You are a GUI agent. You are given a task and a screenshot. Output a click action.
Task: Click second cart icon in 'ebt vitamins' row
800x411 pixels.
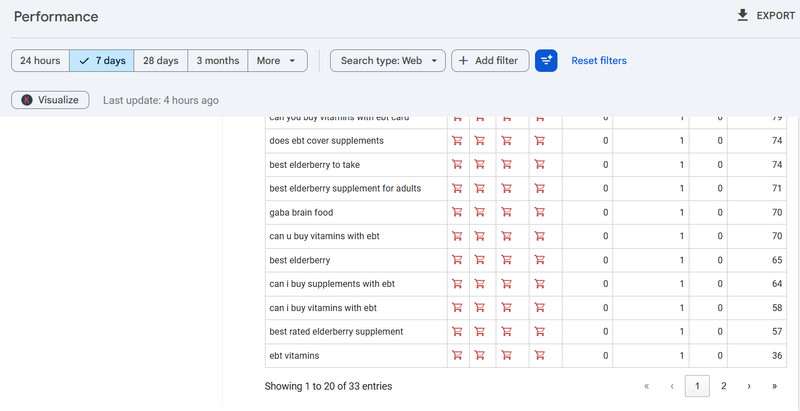pos(480,355)
